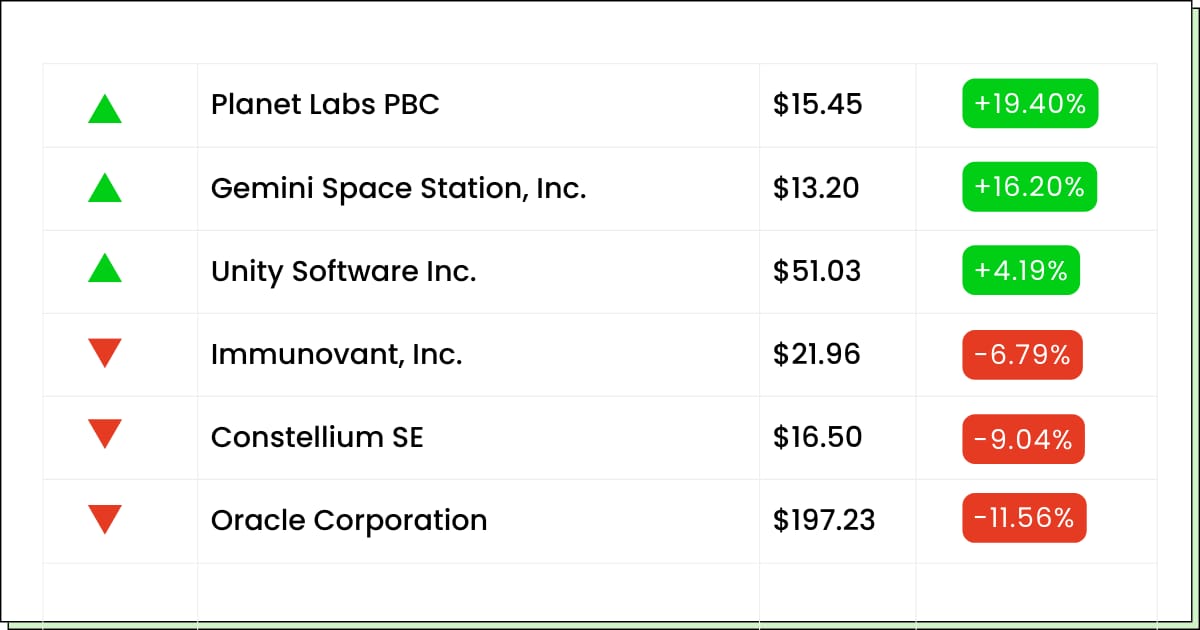Select the +19.40% green change badge
The width and height of the screenshot is (1200, 630).
click(x=1030, y=104)
